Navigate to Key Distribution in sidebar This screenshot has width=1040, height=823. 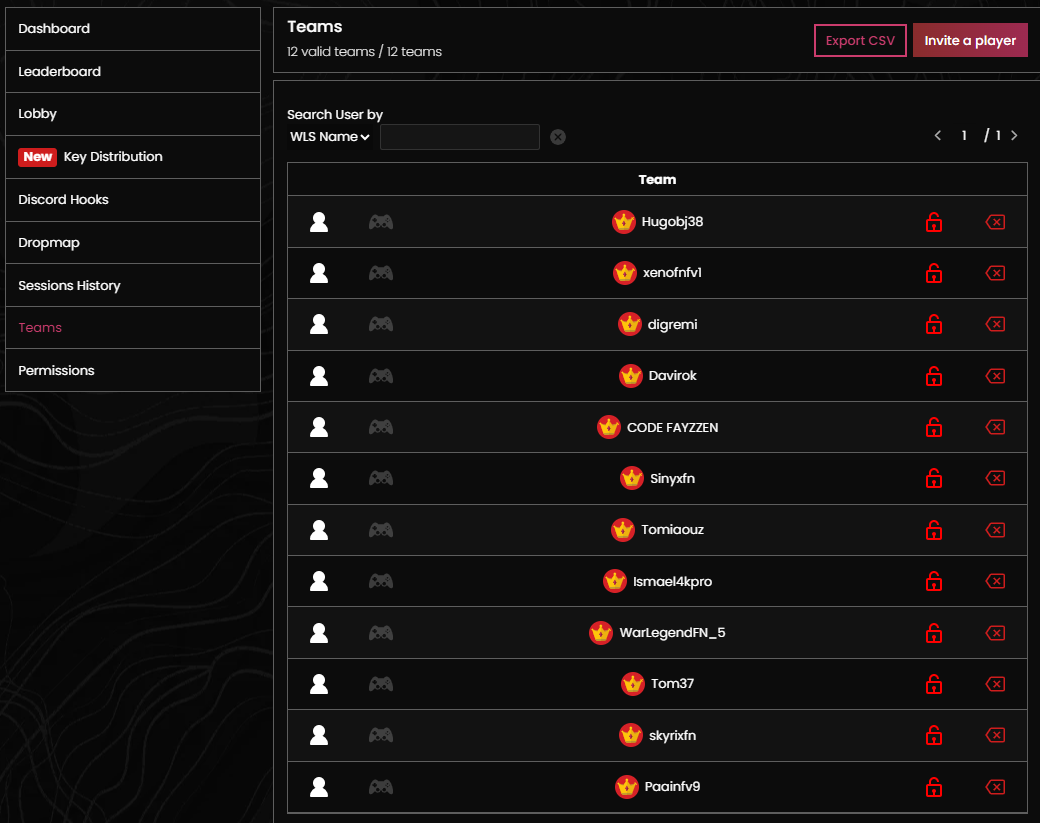133,157
